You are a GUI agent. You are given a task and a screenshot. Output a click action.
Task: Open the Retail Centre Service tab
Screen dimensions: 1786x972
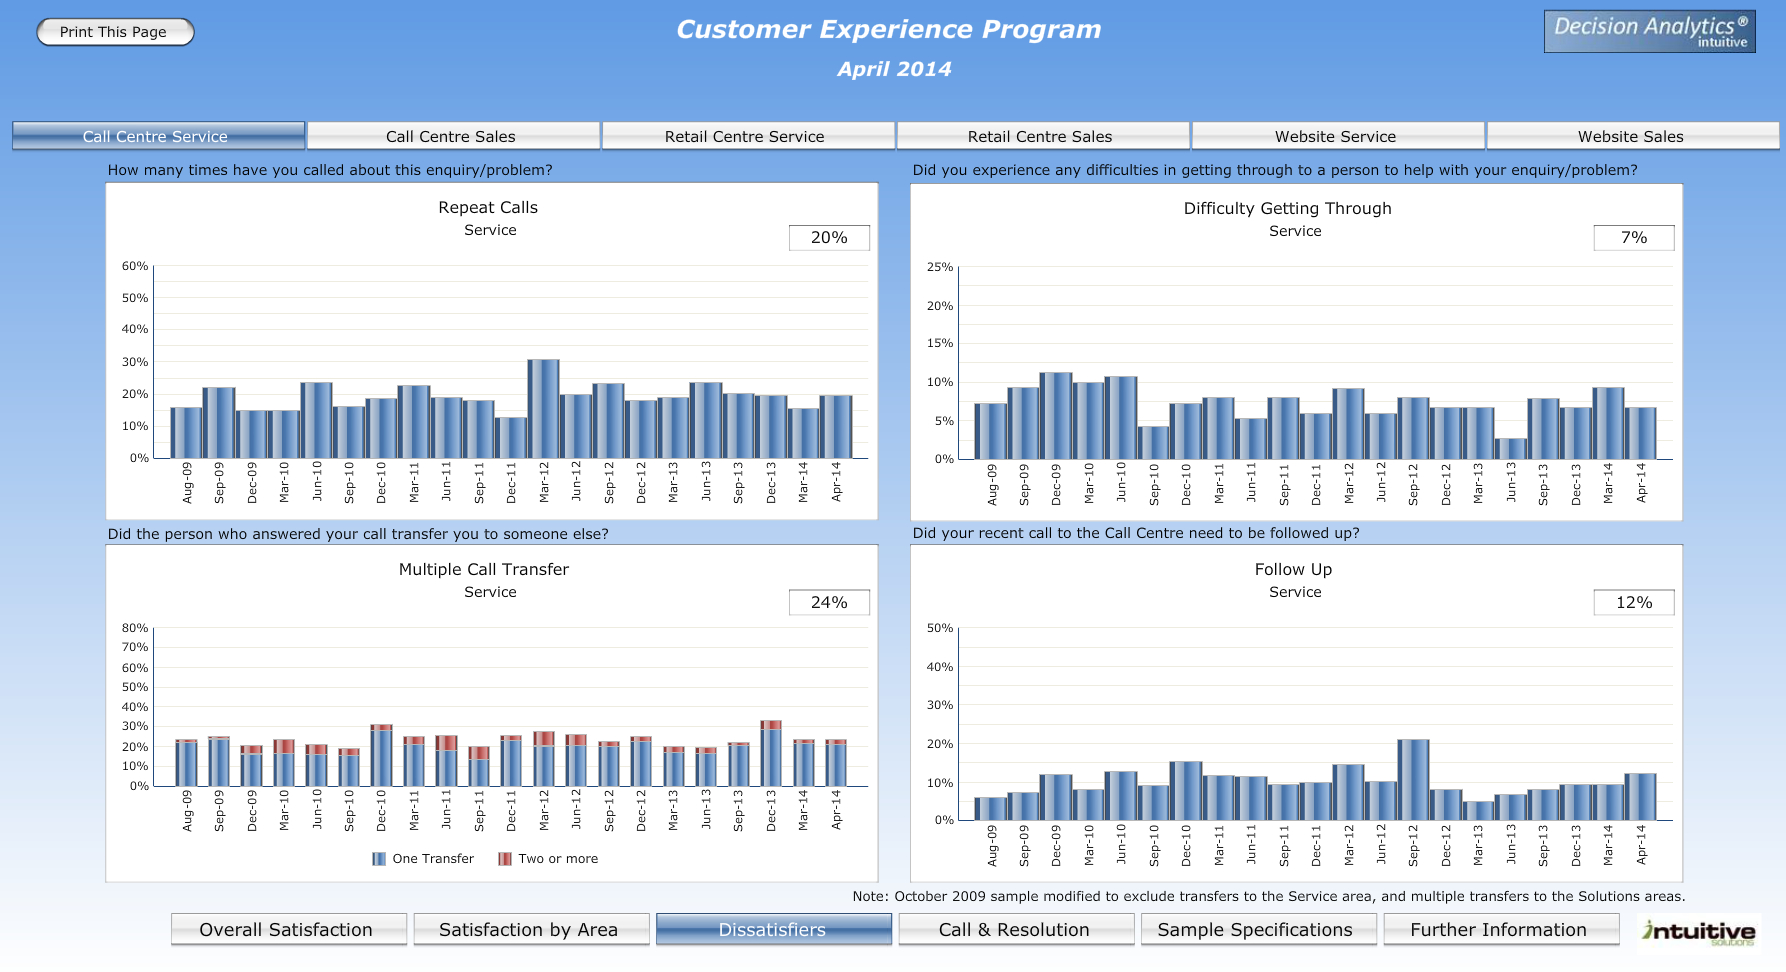tap(745, 137)
